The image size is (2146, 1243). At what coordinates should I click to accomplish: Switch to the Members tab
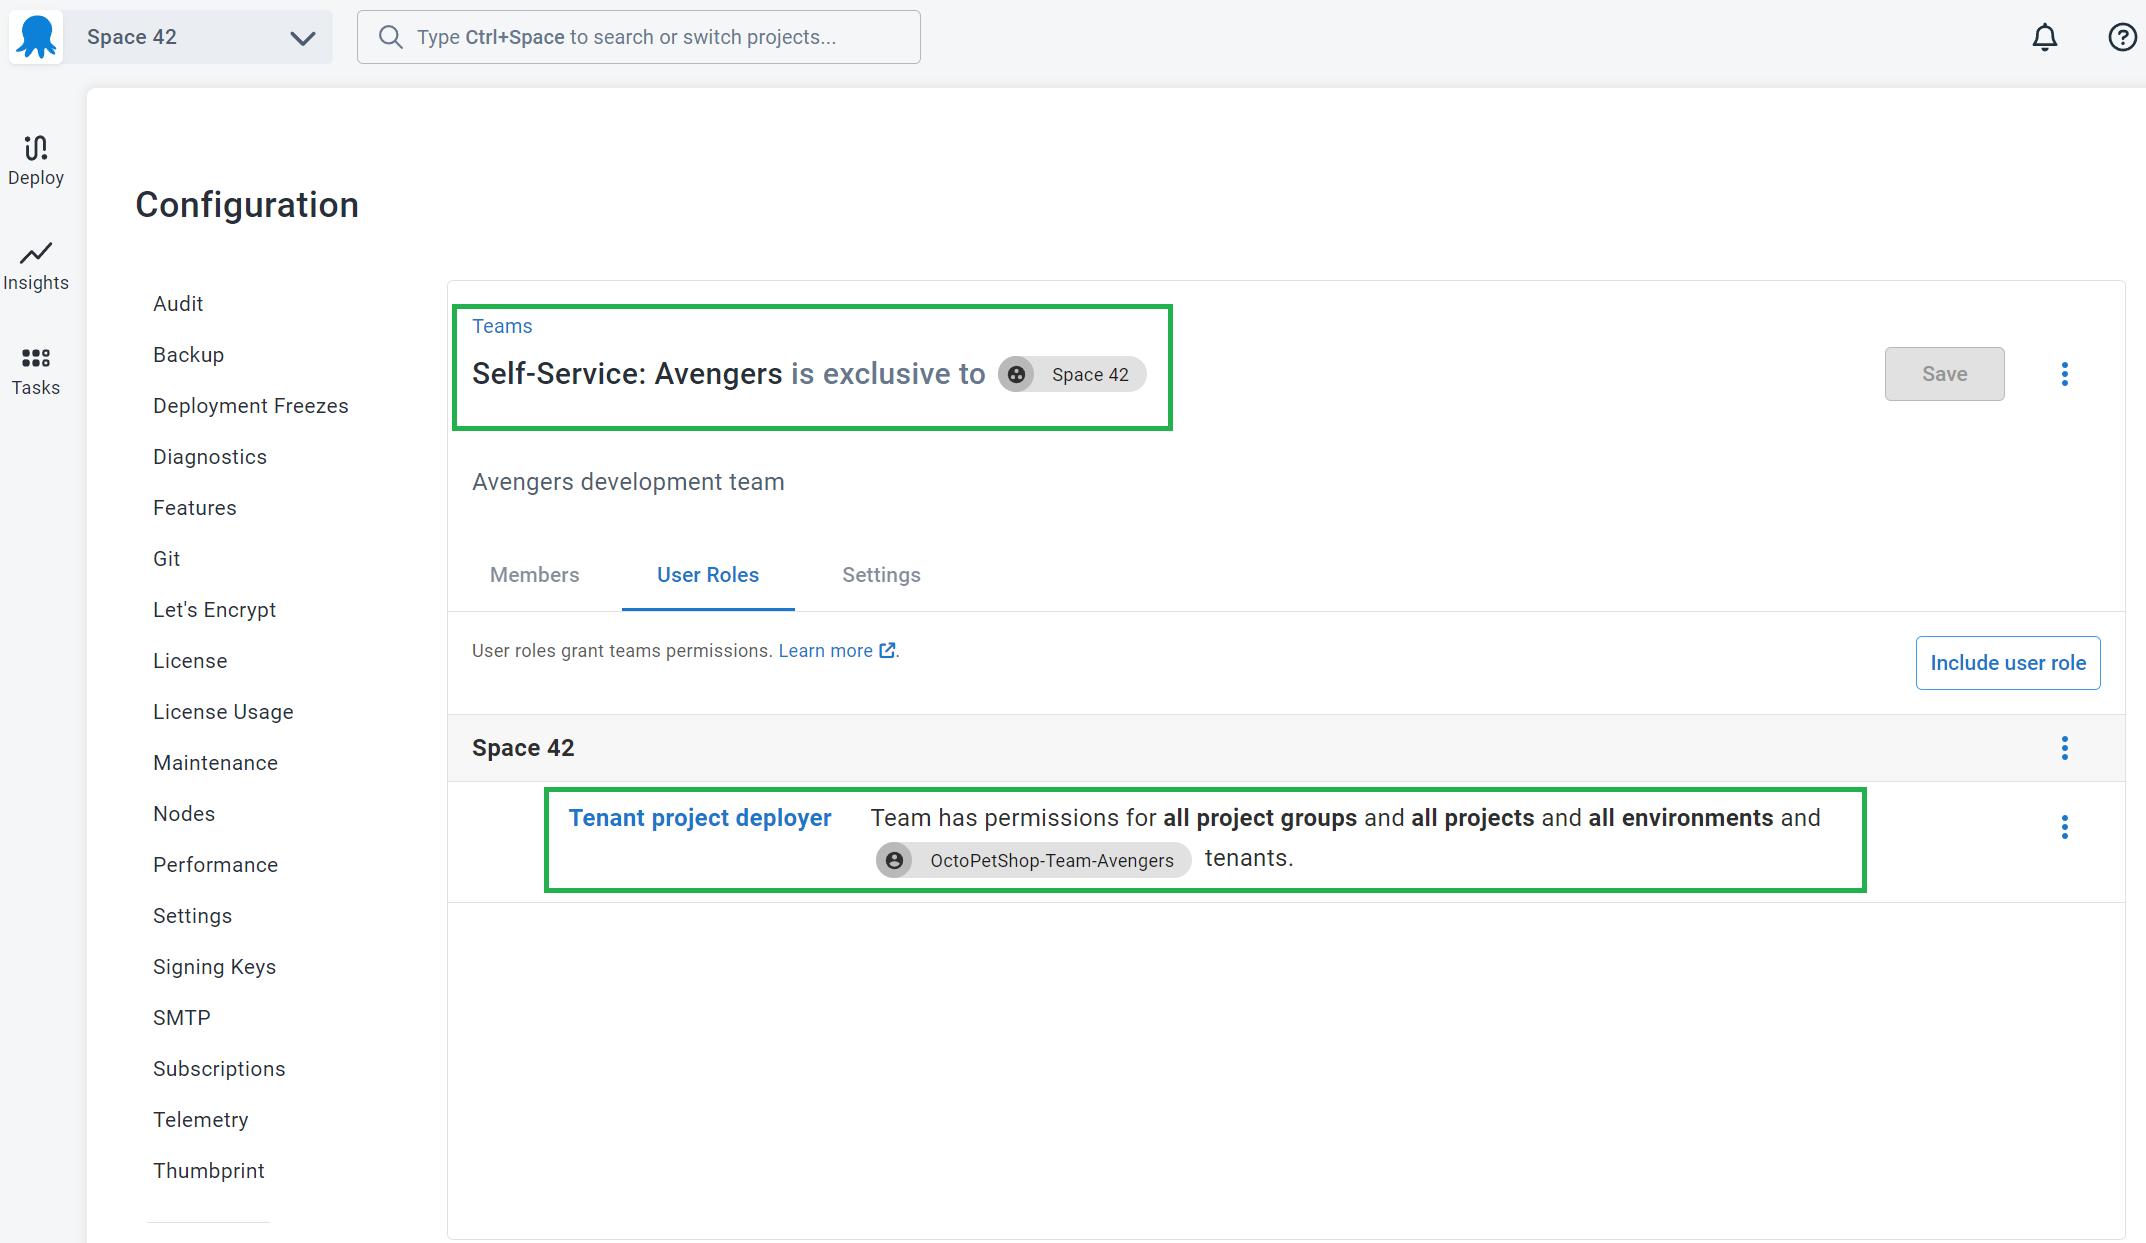click(535, 575)
